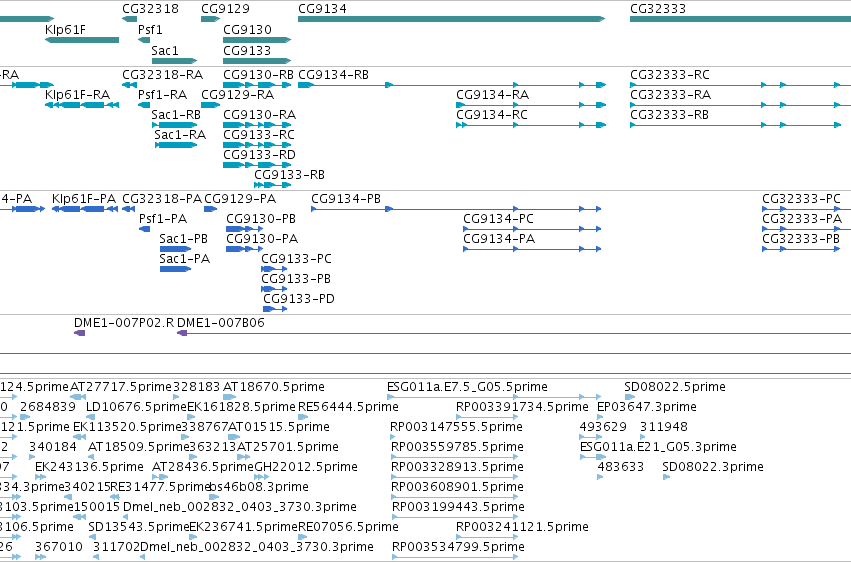
Task: Select transcript Klp61F-RA
Action: pyautogui.click(x=82, y=105)
